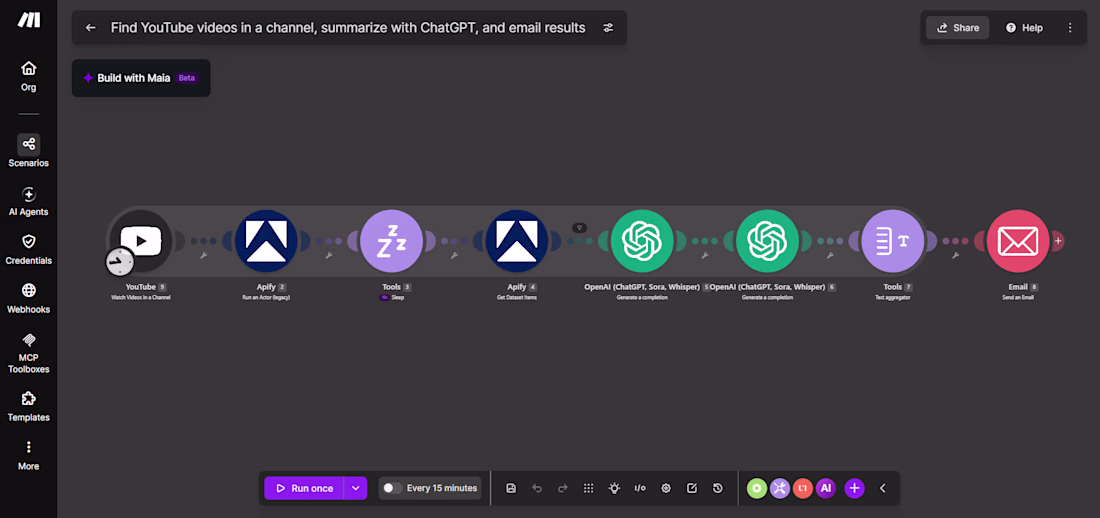Open Scenarios in the sidebar
Viewport: 1100px width, 518px height.
coord(29,151)
